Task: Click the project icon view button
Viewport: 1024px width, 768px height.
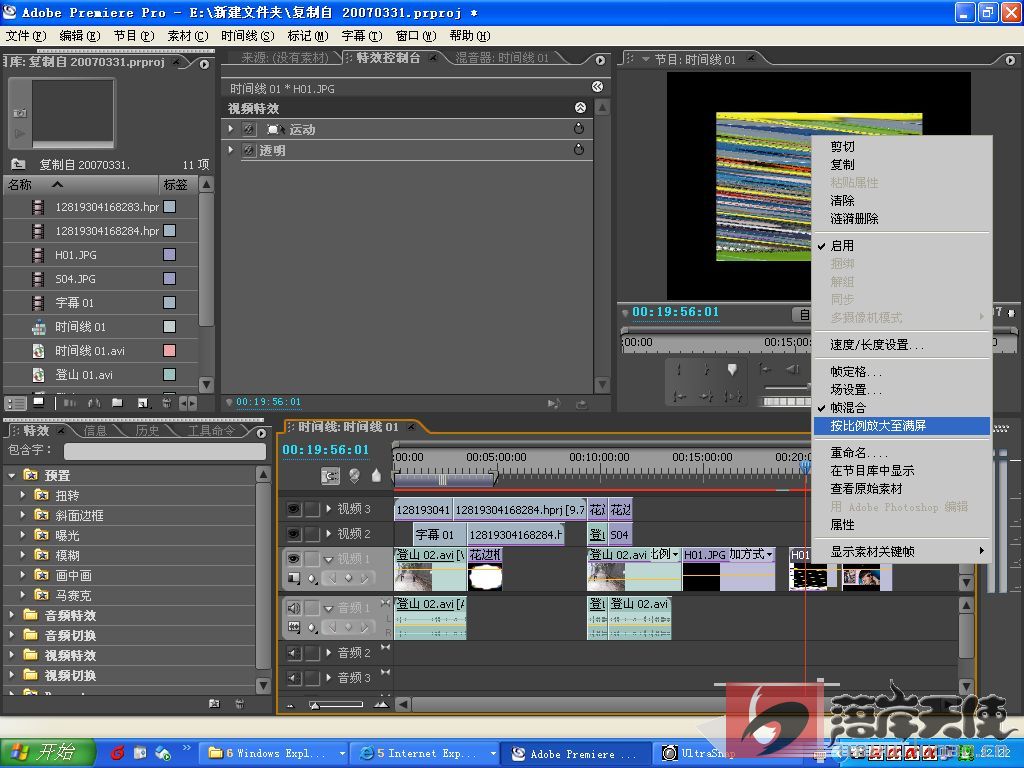Action: coord(39,402)
